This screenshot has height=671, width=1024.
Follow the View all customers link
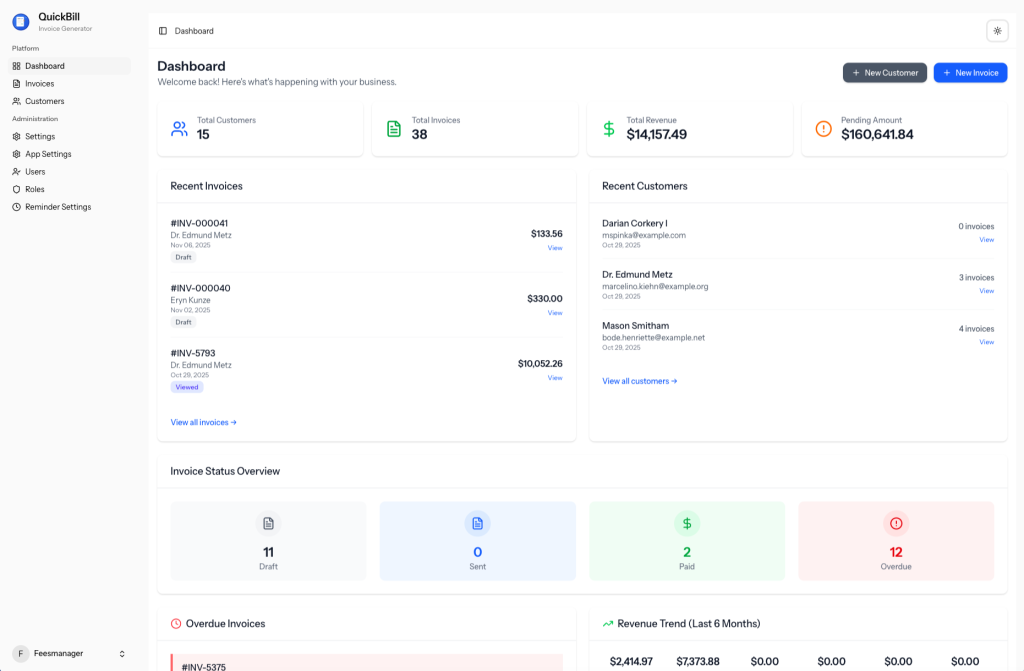(639, 381)
